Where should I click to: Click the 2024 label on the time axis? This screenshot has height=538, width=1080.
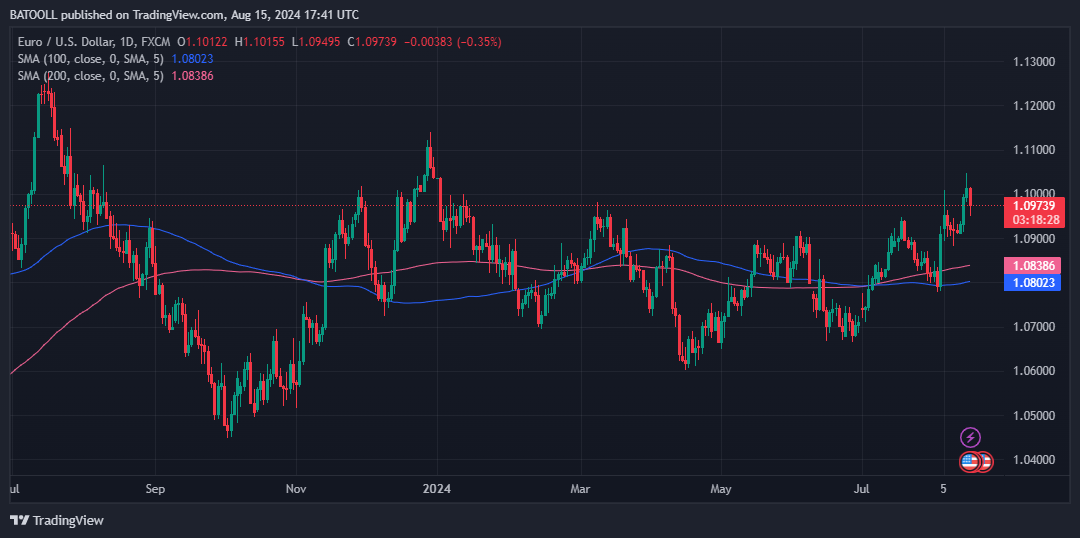coord(436,489)
